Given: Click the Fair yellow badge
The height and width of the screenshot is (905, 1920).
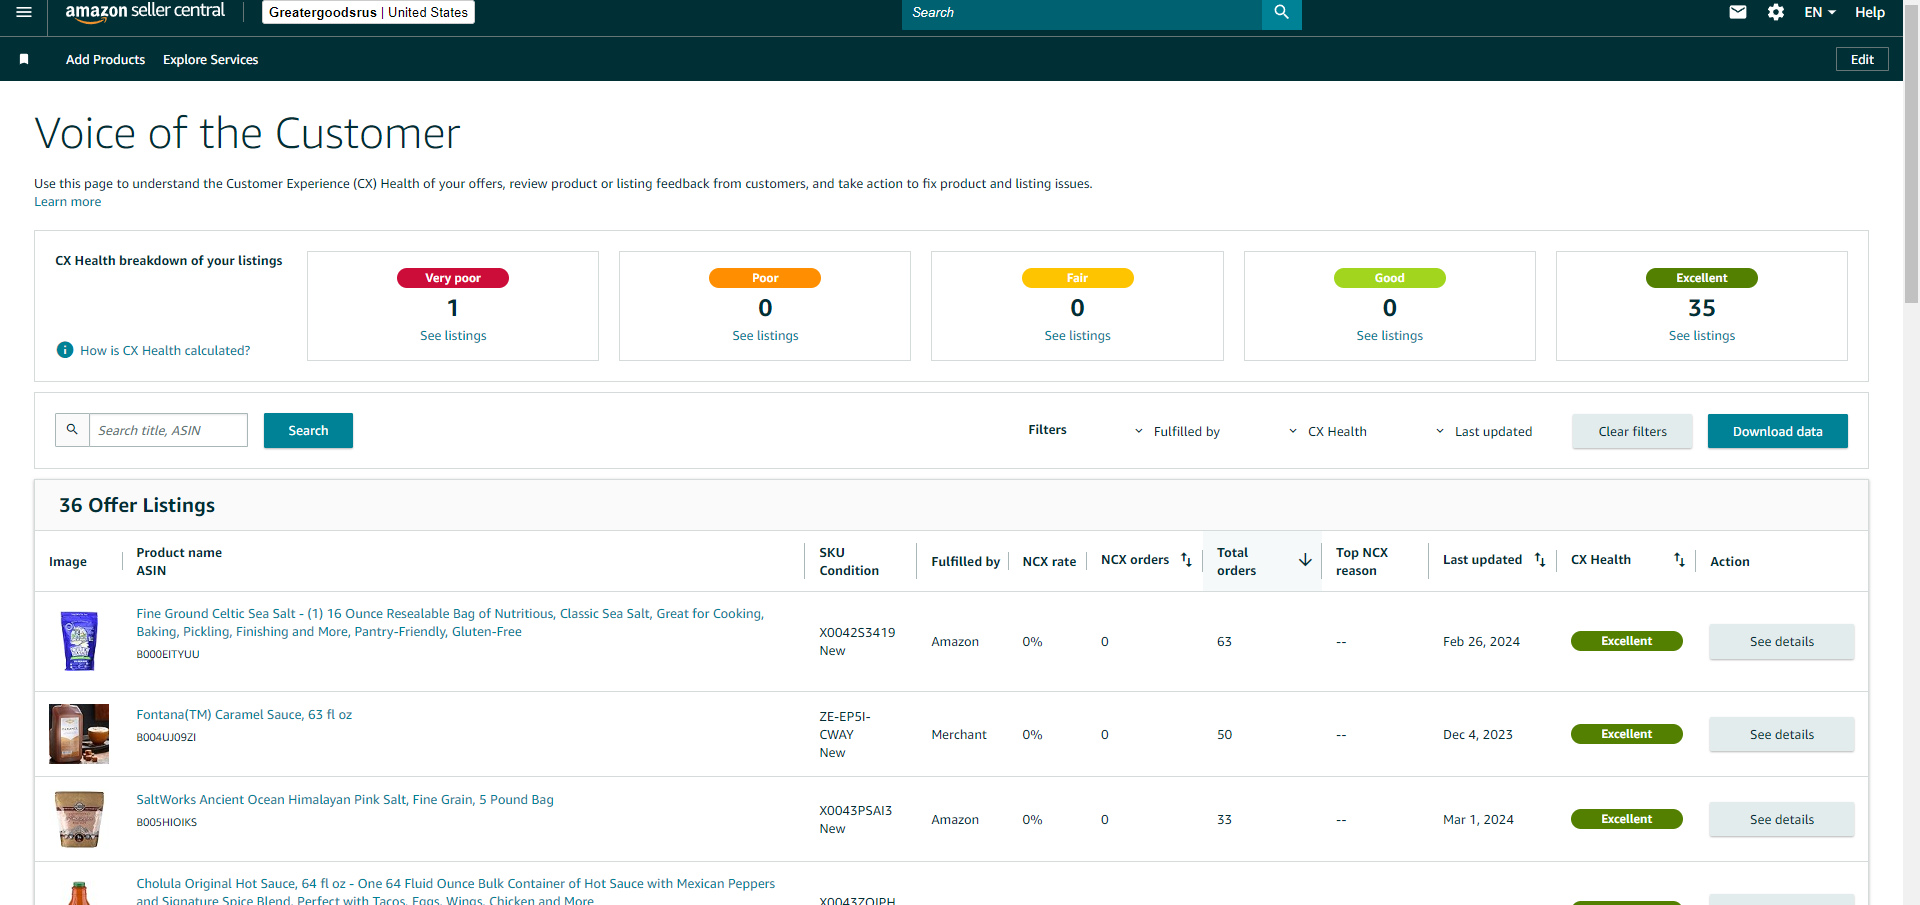Looking at the screenshot, I should point(1077,278).
